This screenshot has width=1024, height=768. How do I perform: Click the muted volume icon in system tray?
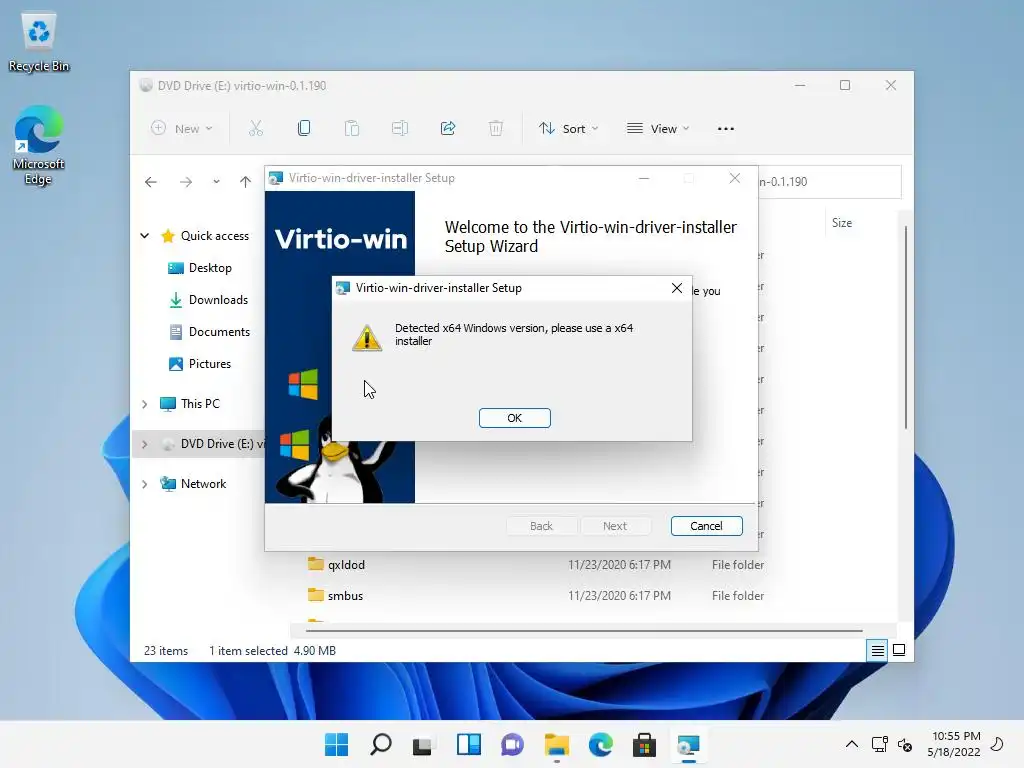[904, 744]
